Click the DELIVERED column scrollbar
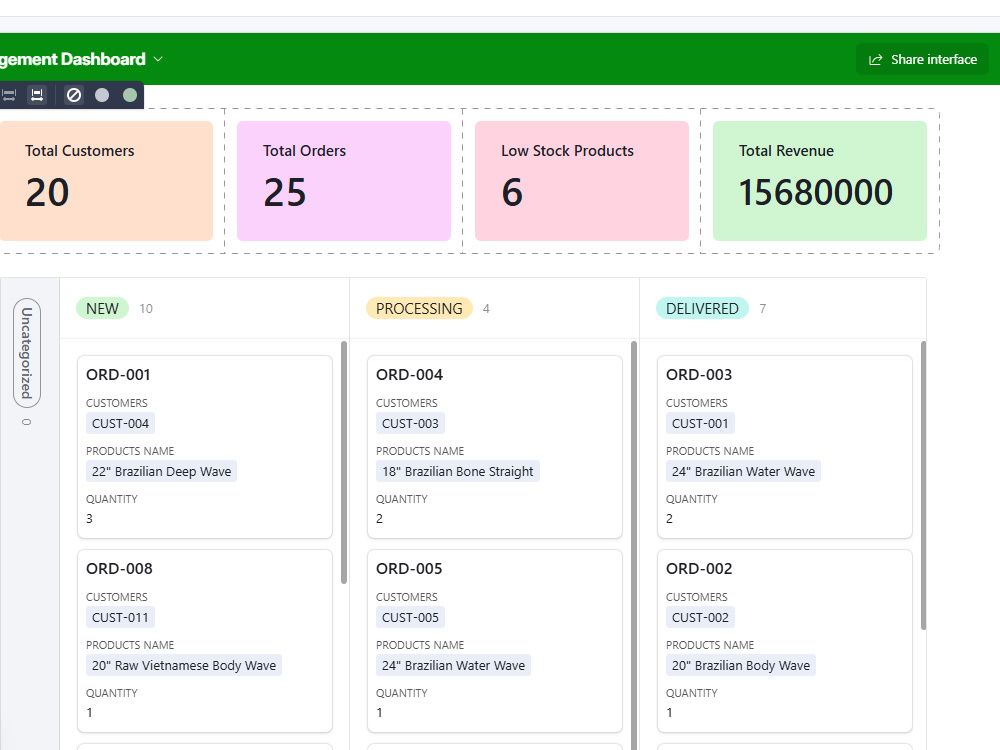Screen dimensions: 1000x750 [923, 485]
